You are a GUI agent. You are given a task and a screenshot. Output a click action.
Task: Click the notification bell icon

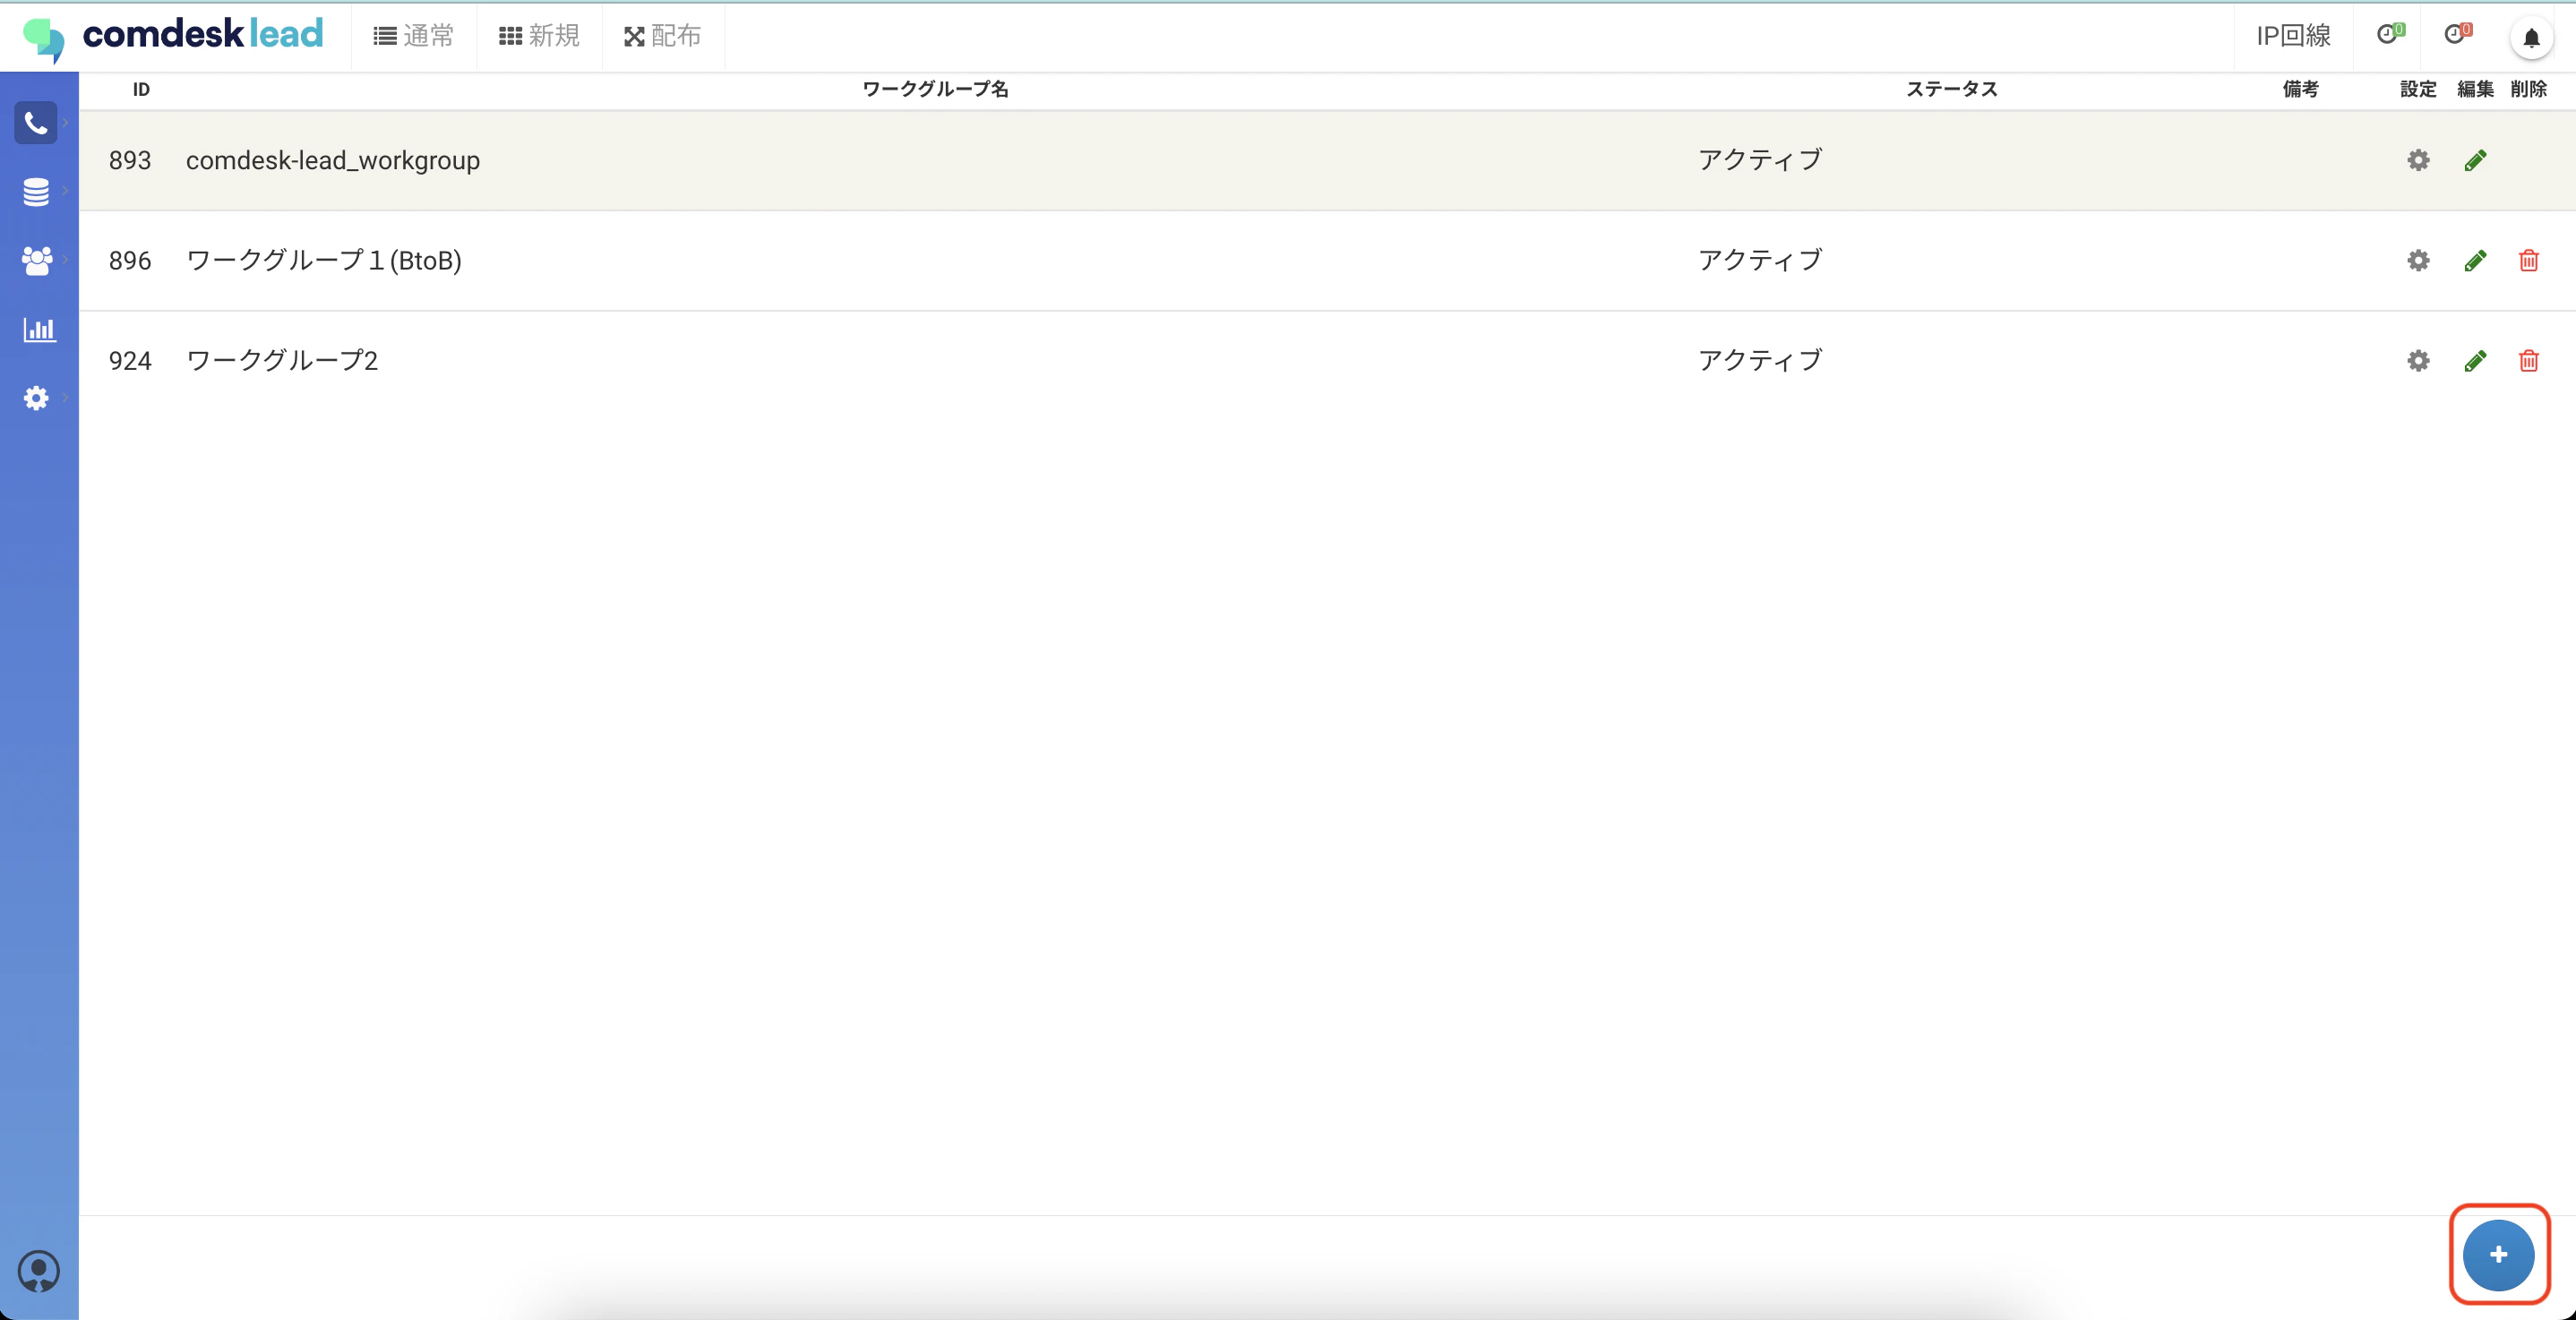click(2531, 38)
